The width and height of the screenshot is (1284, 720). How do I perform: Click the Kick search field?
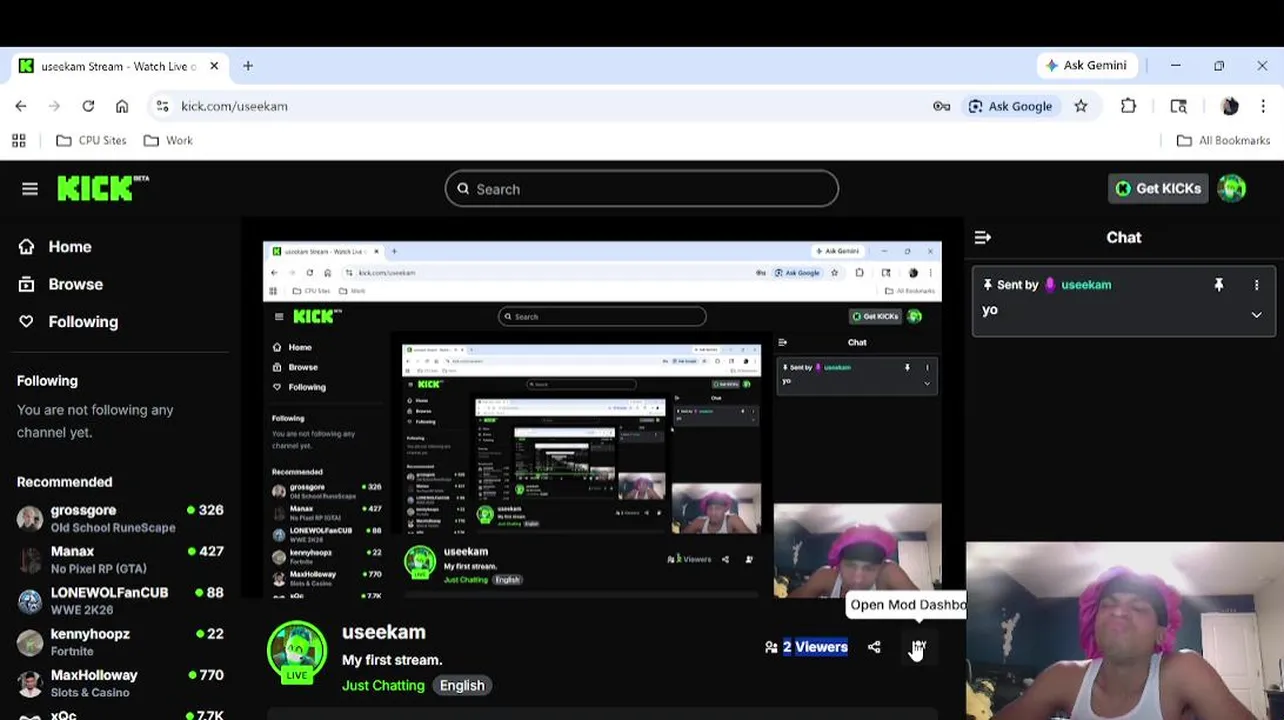(642, 189)
